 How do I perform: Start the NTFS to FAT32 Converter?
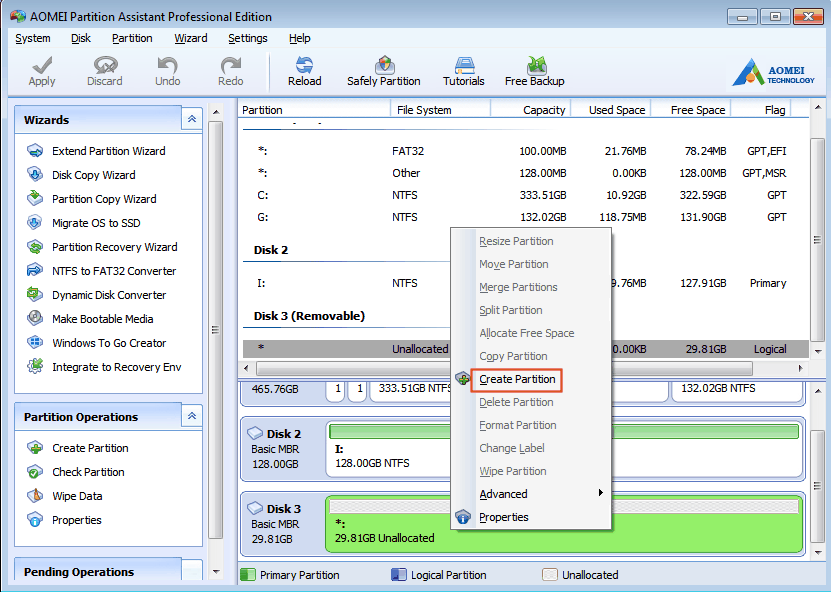114,271
